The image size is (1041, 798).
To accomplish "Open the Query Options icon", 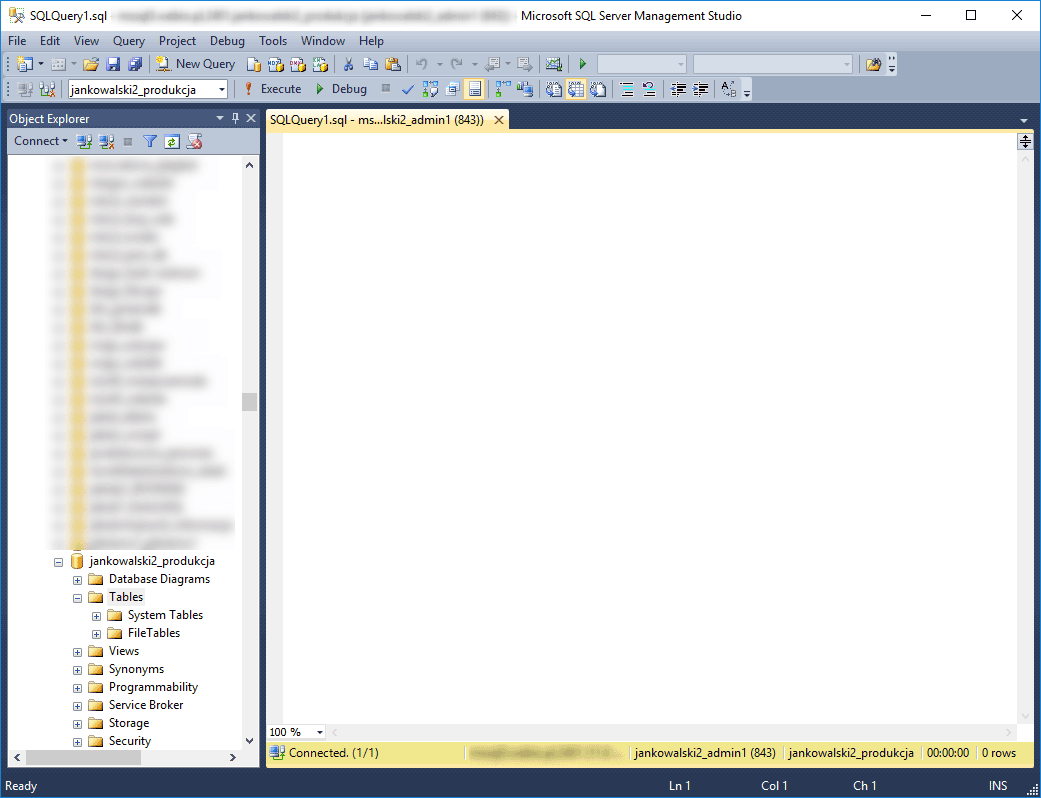I will [453, 89].
